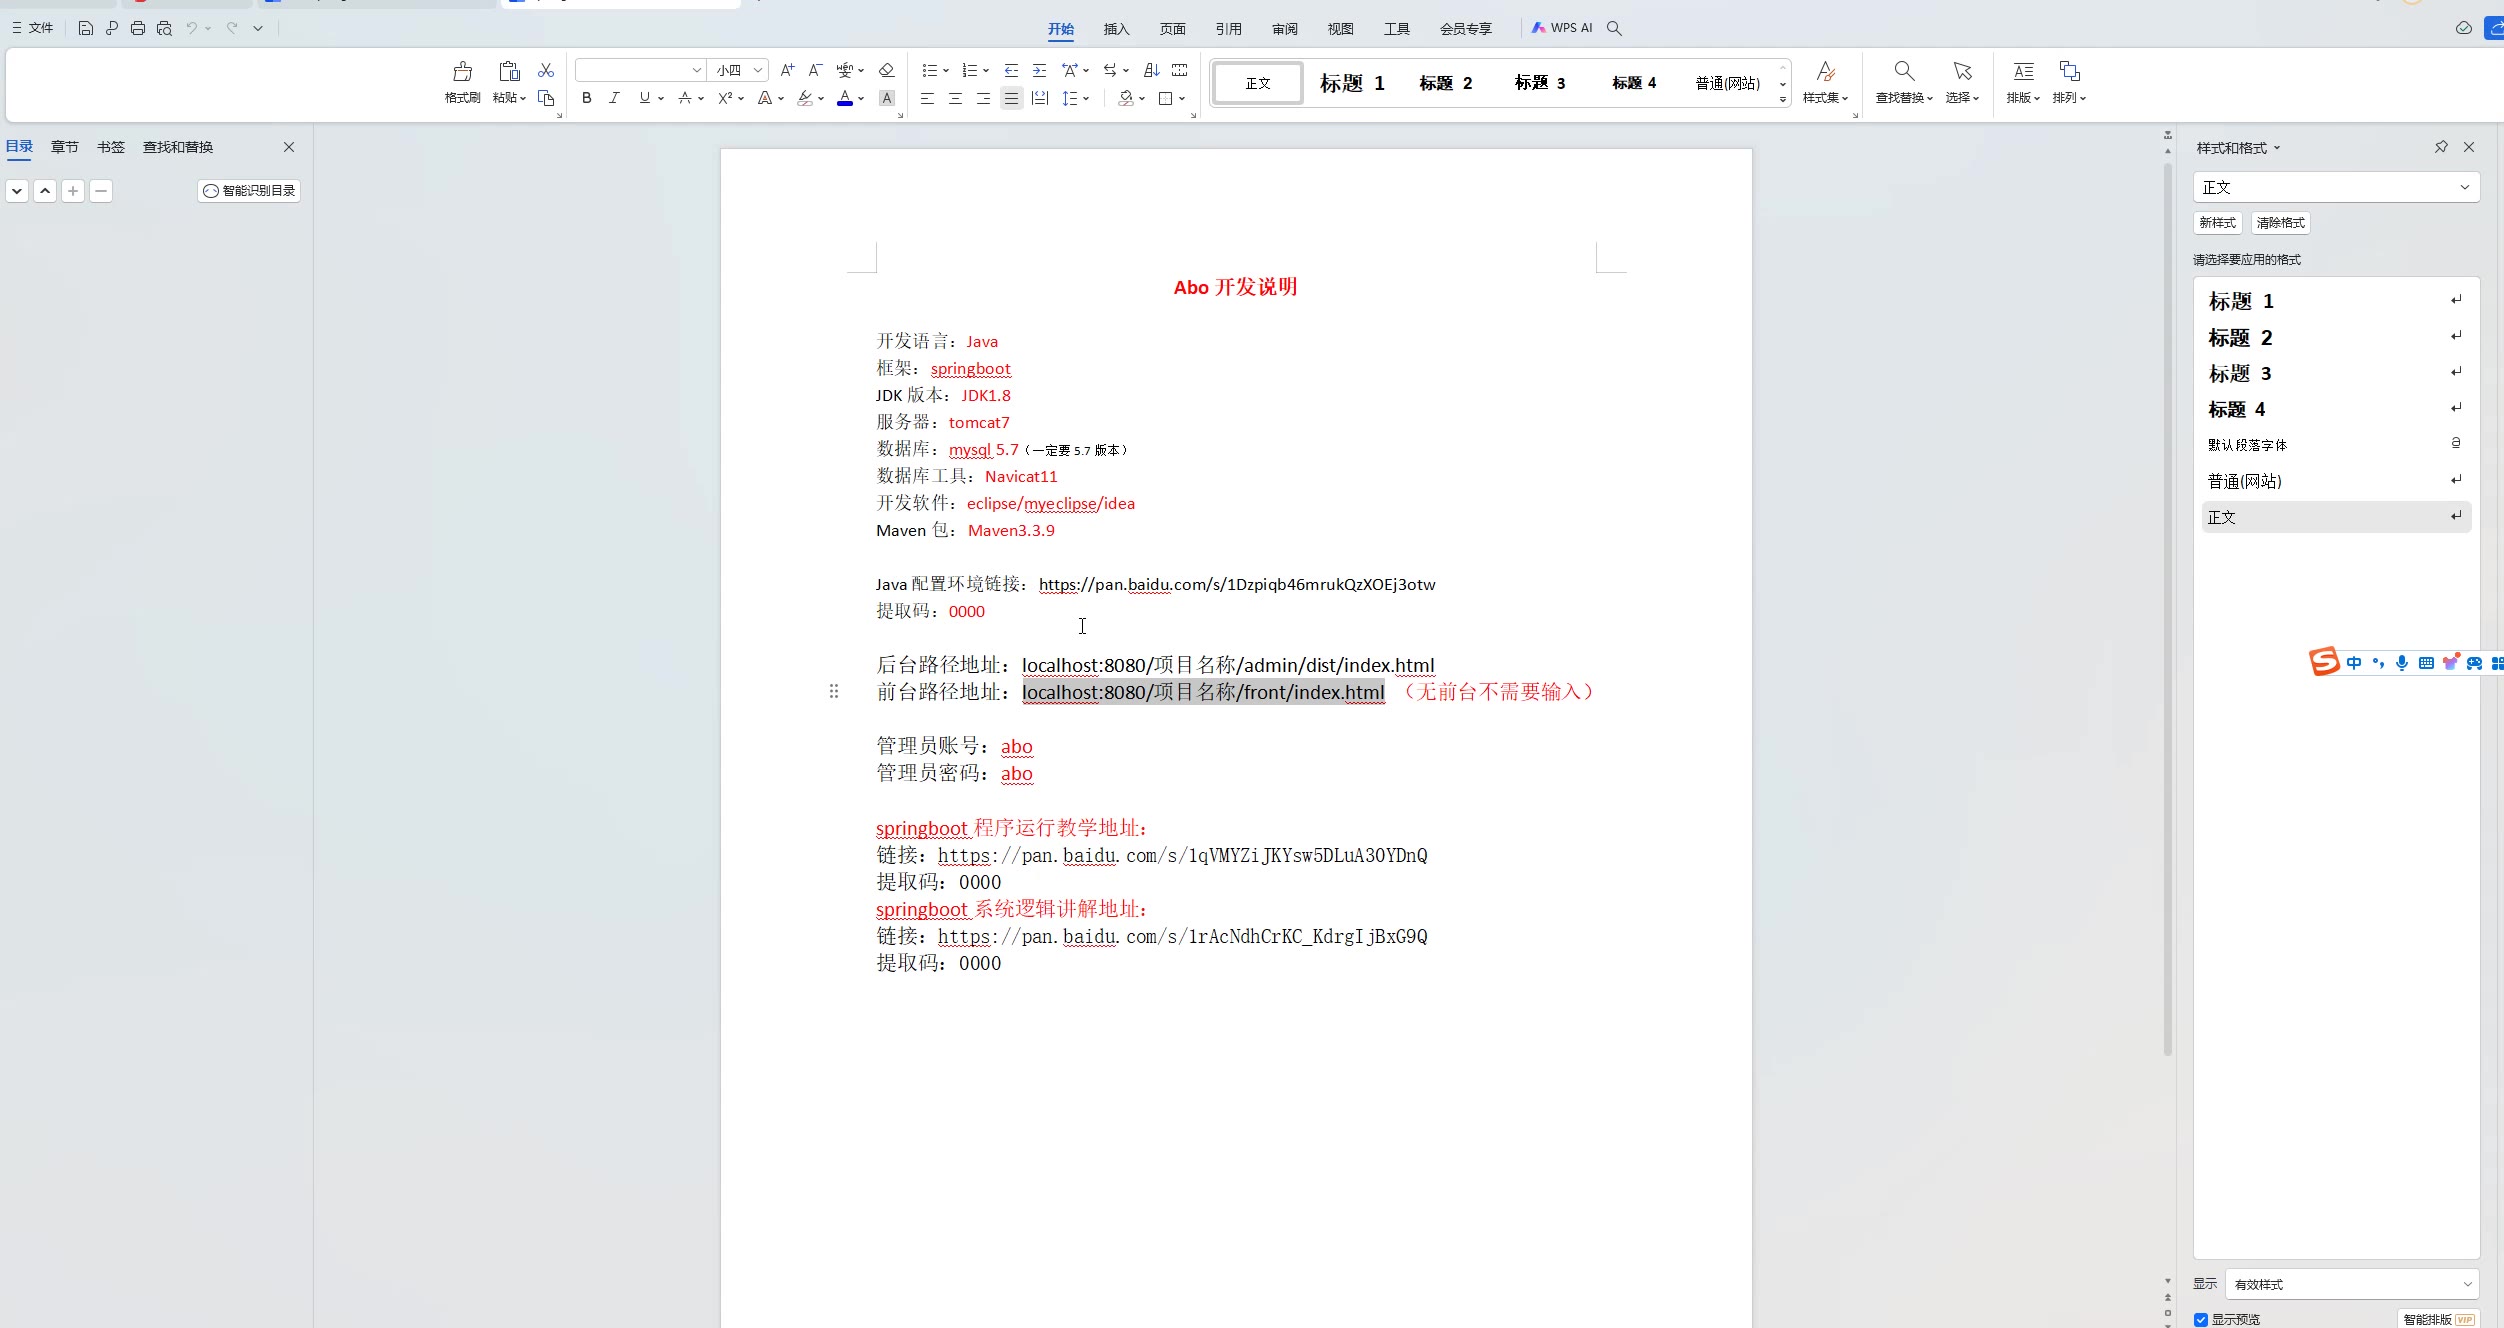Click the 智能识别目录 button

249,191
